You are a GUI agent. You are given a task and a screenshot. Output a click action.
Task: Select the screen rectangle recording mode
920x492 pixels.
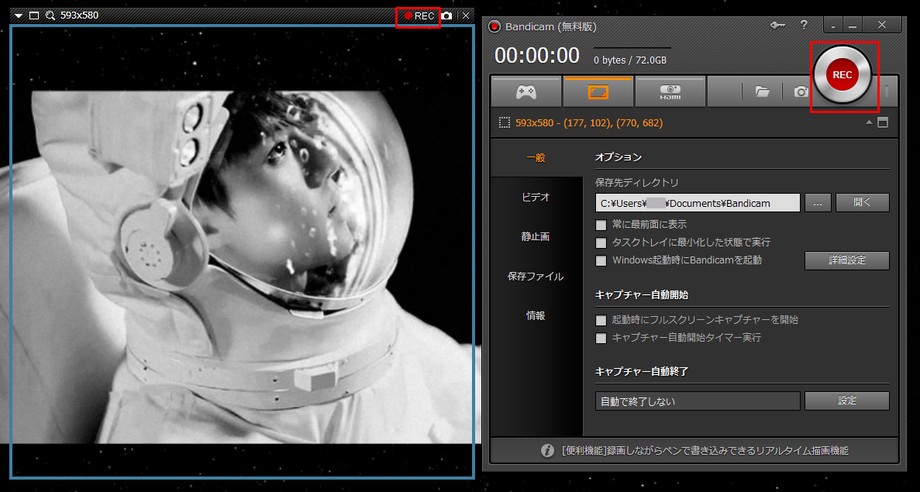(x=597, y=91)
